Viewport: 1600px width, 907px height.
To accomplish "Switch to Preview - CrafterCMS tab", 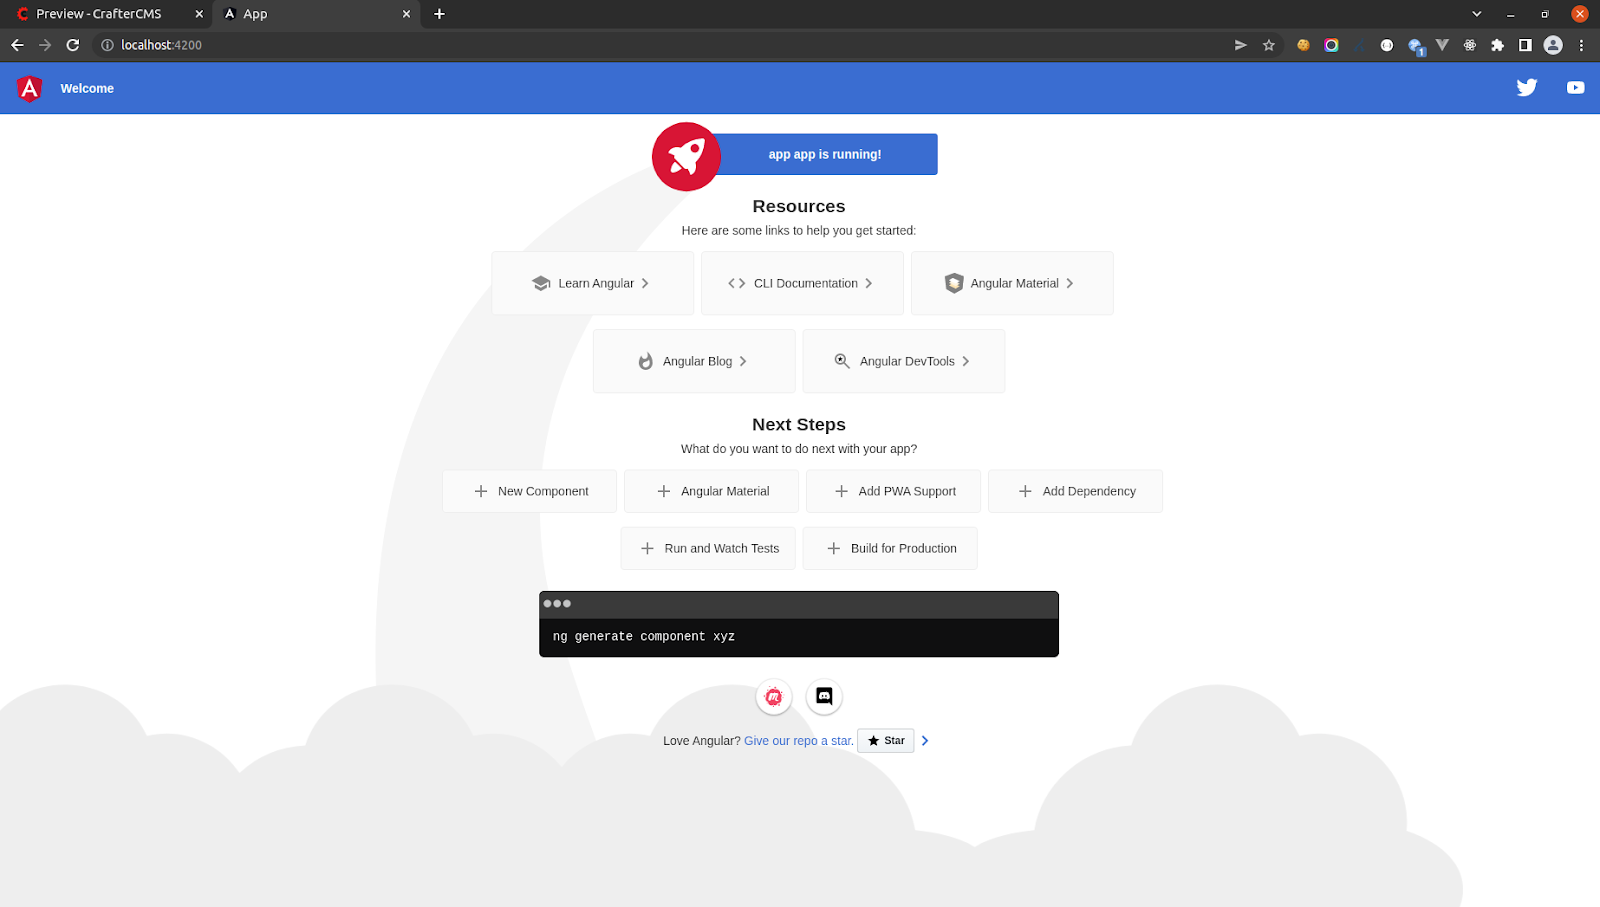I will click(99, 14).
